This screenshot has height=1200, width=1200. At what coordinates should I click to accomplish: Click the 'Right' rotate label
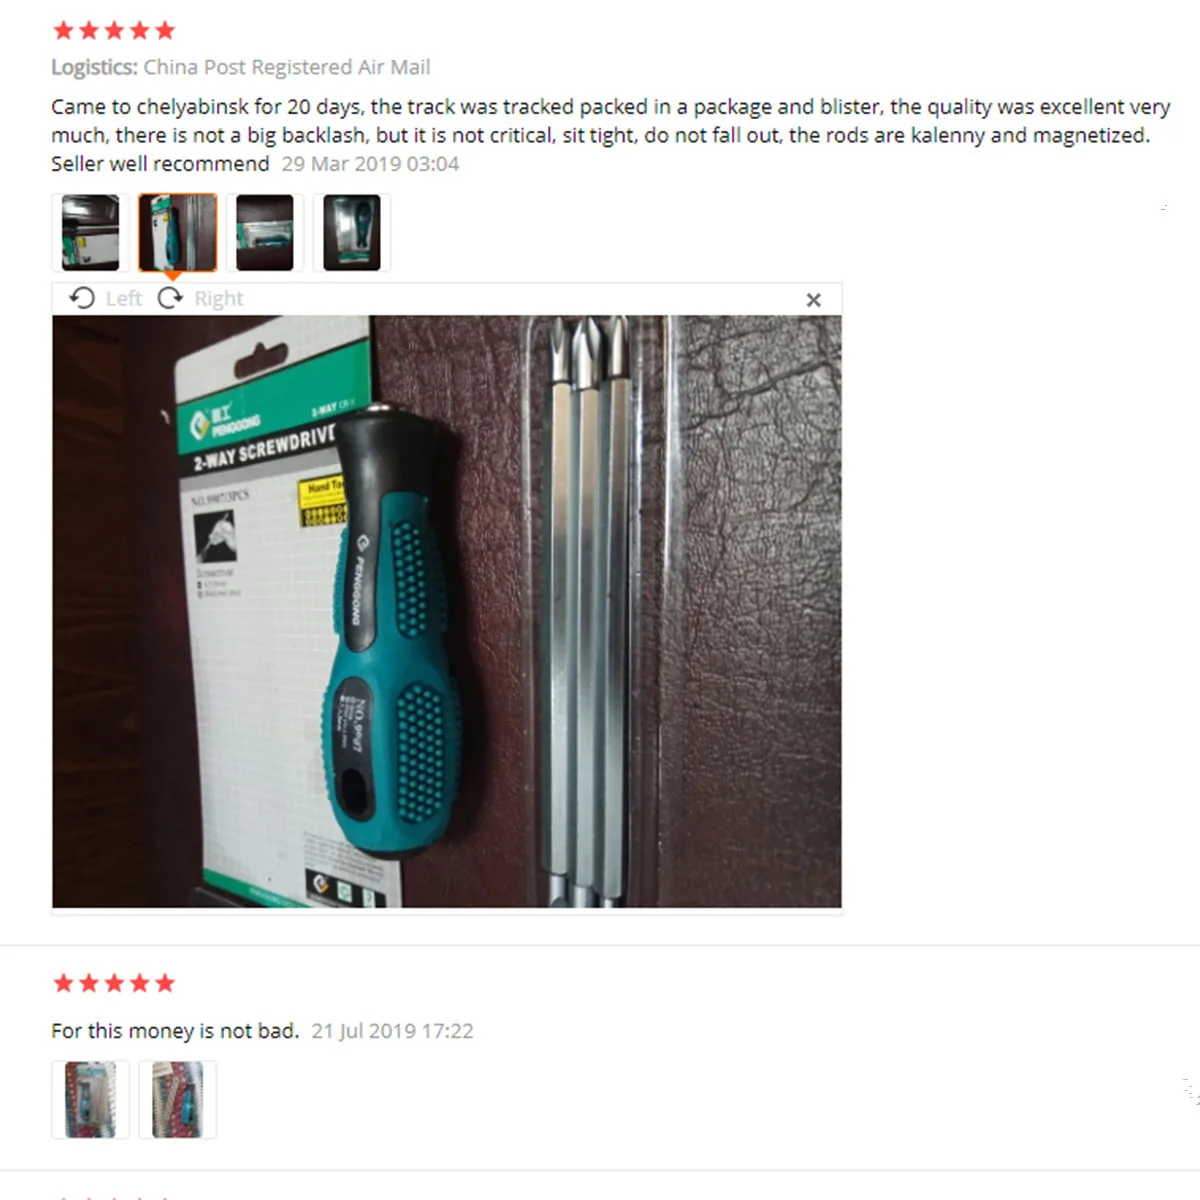point(219,298)
